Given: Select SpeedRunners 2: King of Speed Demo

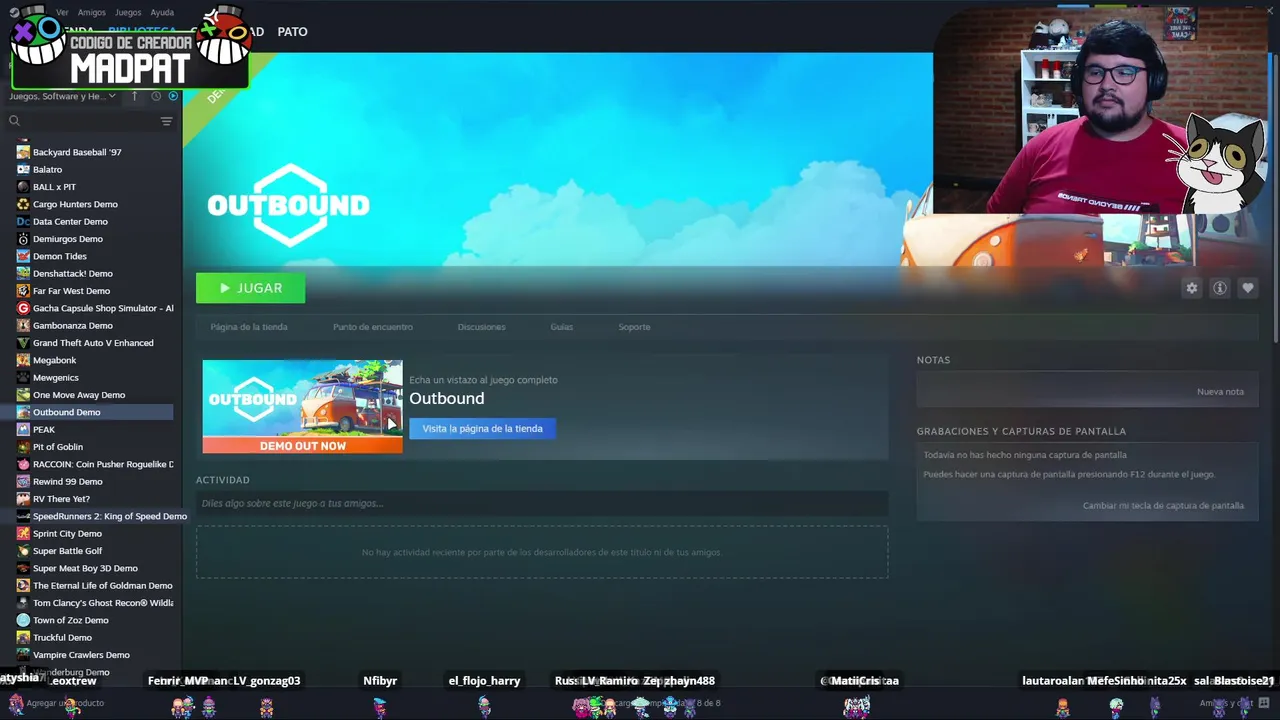Looking at the screenshot, I should 110,516.
